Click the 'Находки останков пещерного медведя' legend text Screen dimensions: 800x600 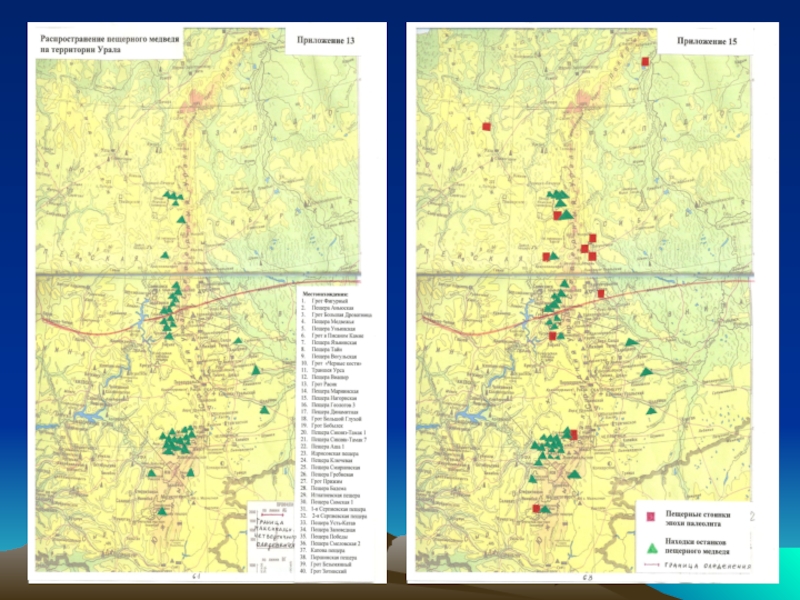coord(697,546)
